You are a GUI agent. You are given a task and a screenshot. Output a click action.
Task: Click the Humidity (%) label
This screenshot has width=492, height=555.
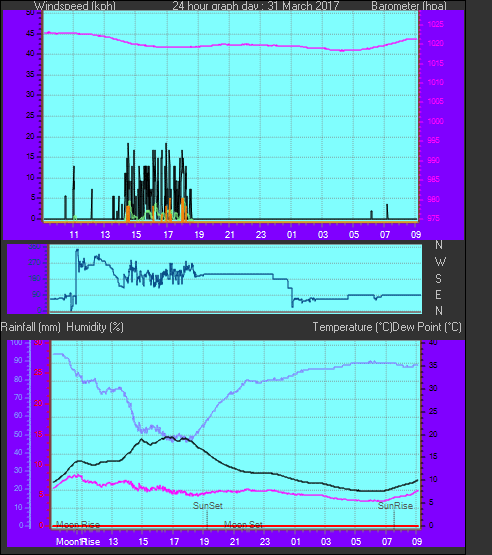point(95,327)
